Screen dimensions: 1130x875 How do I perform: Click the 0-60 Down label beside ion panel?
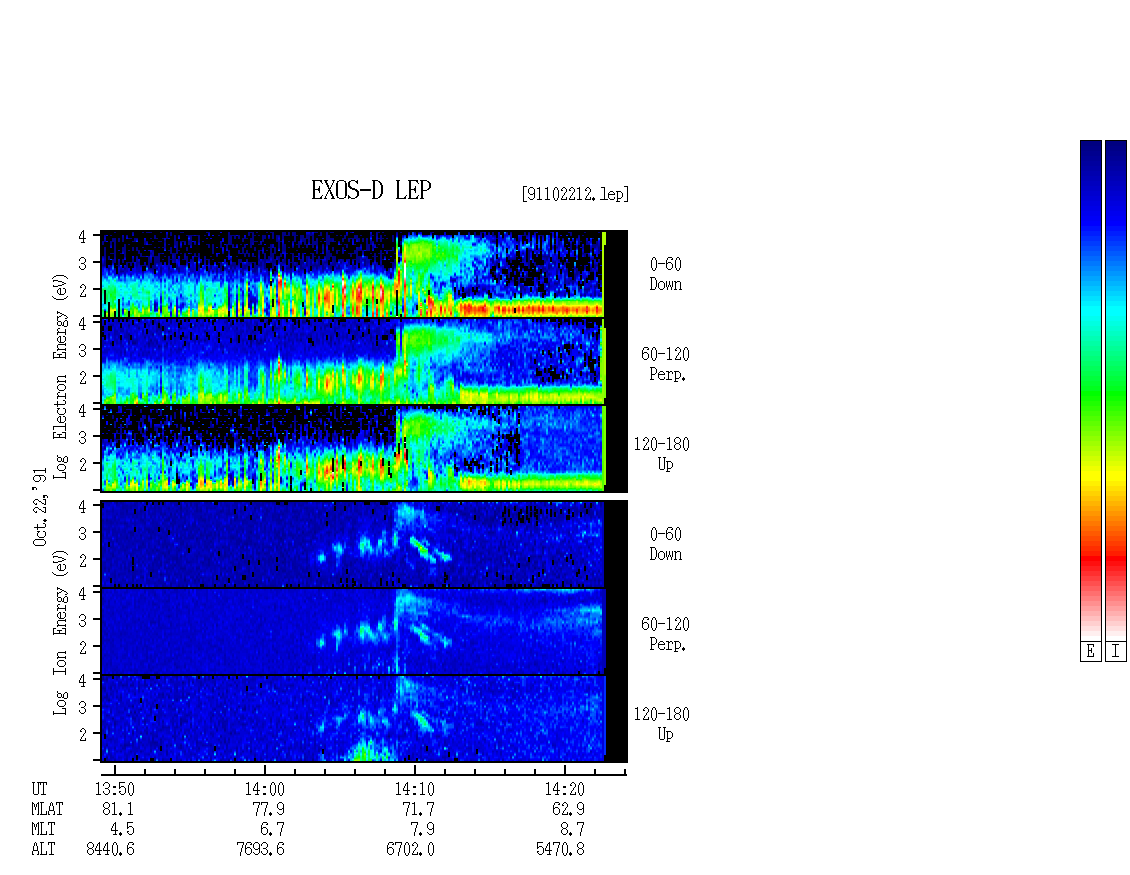(665, 544)
